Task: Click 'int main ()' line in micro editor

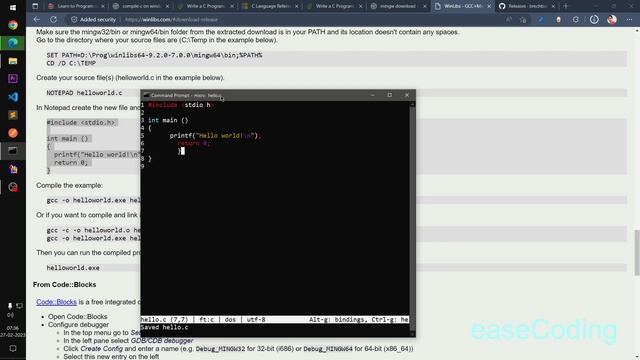Action: (168, 120)
